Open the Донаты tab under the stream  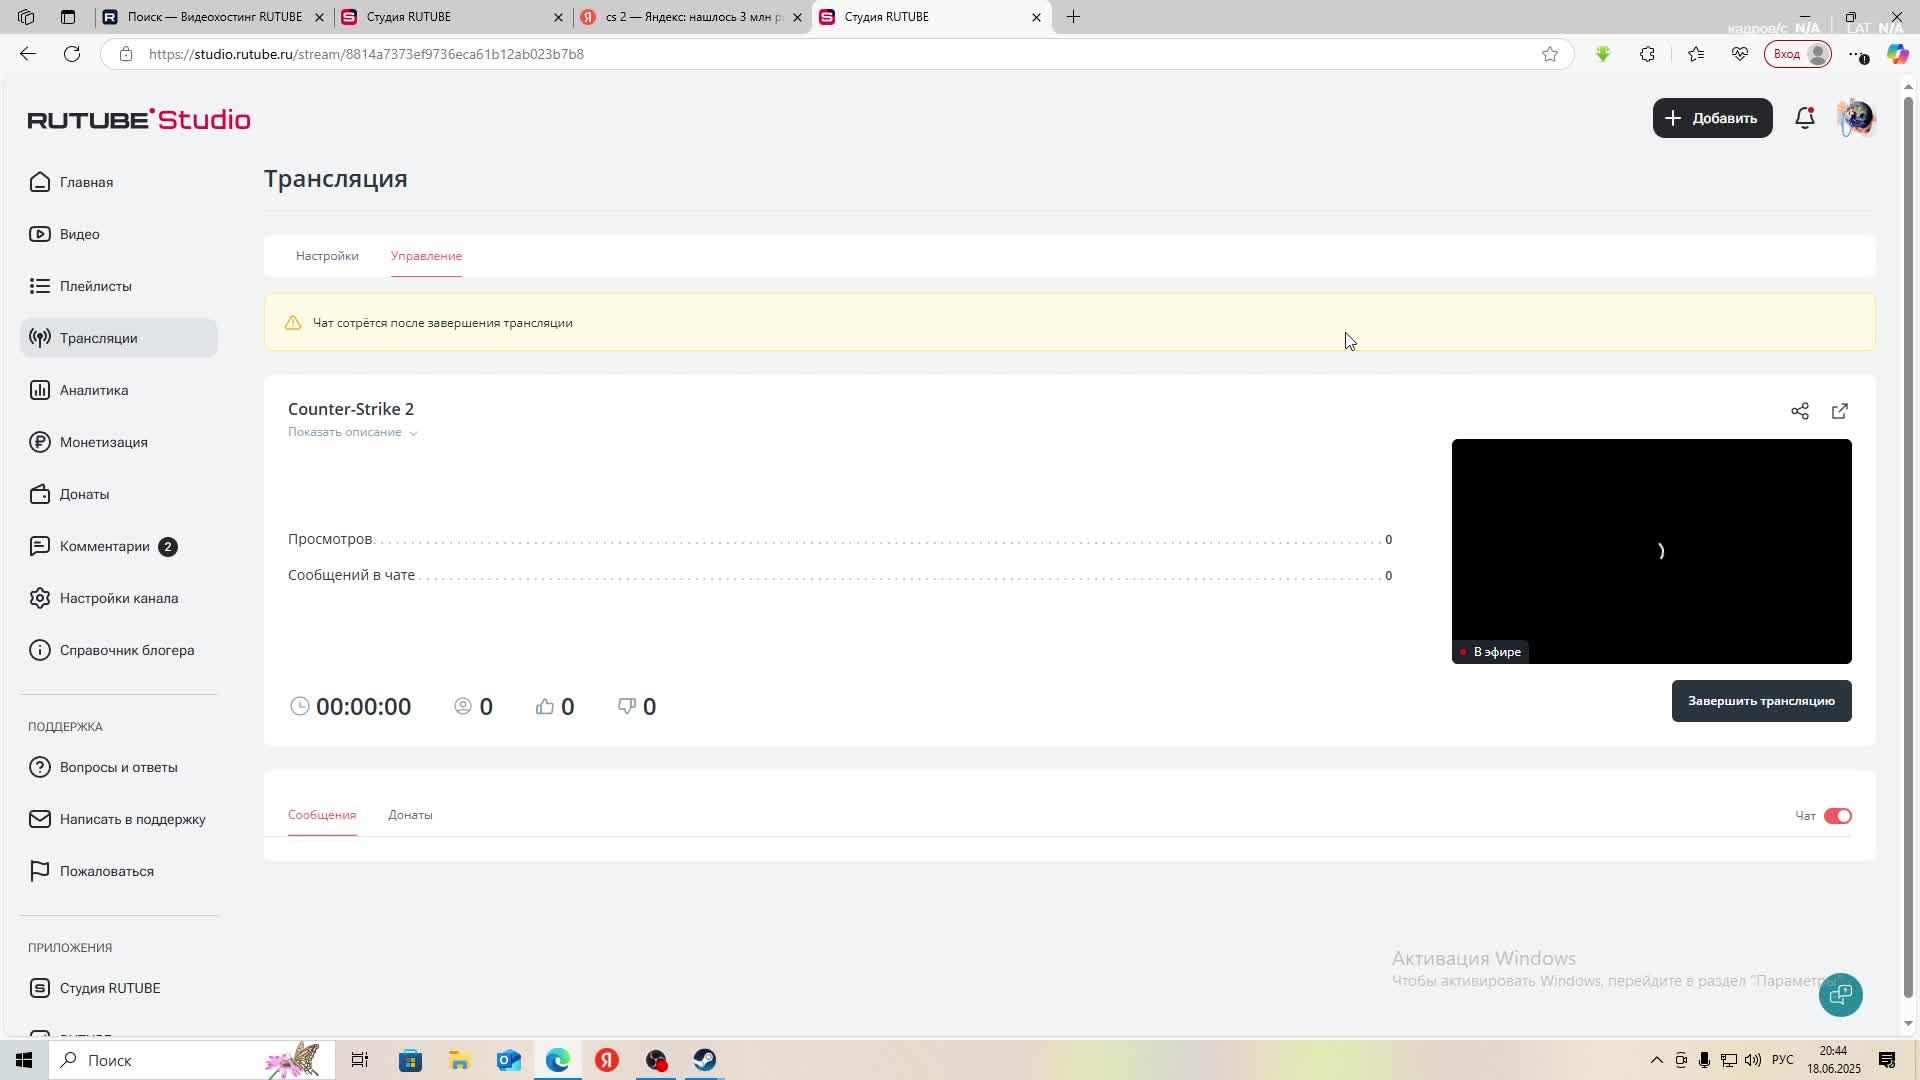[410, 815]
